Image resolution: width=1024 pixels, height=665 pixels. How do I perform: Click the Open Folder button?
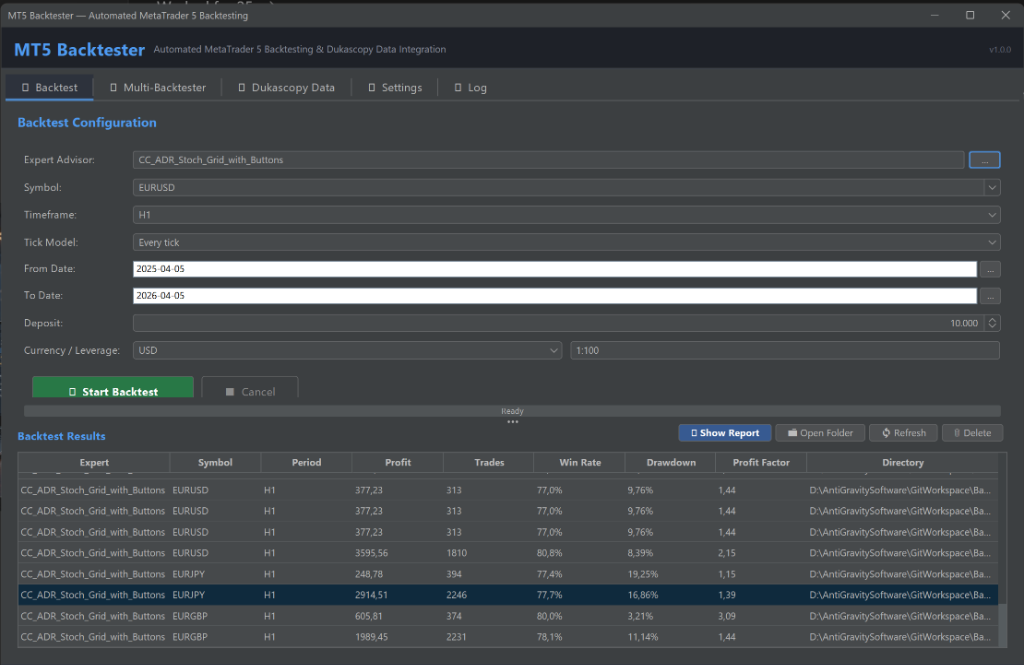pyautogui.click(x=819, y=433)
